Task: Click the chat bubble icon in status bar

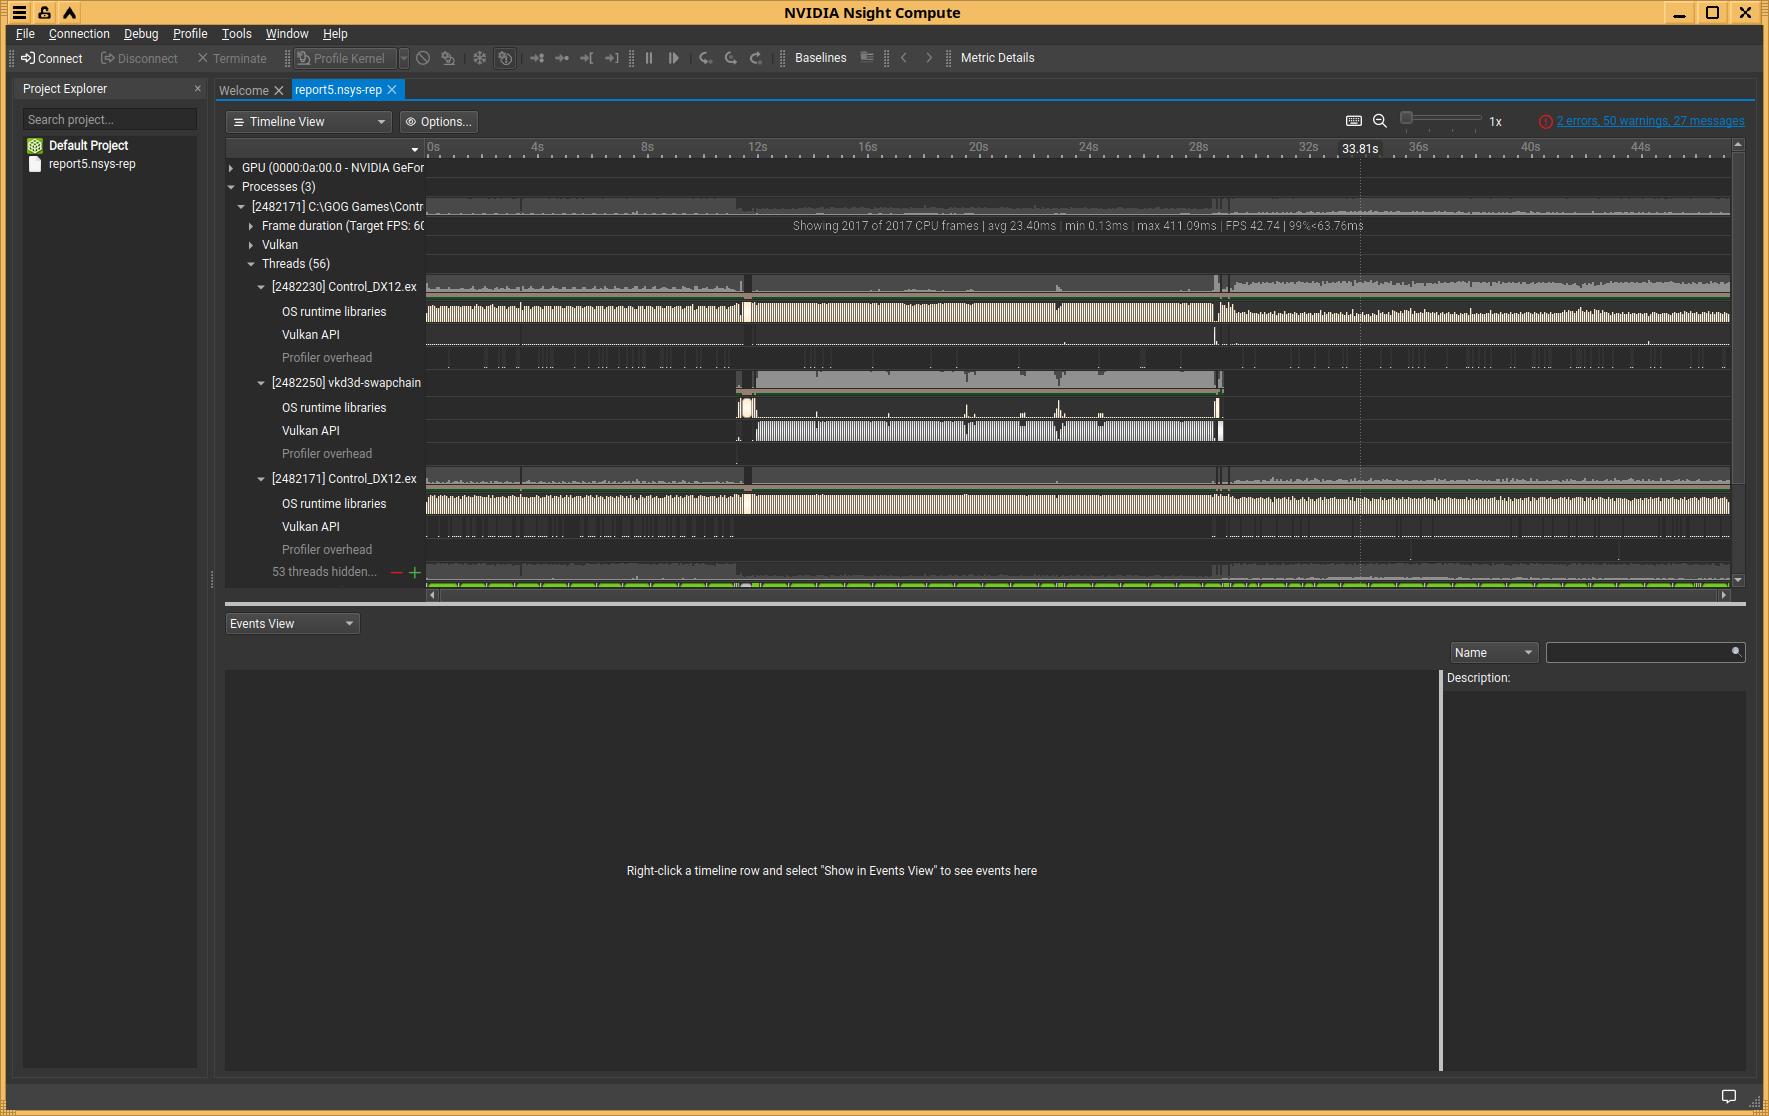Action: pyautogui.click(x=1728, y=1096)
